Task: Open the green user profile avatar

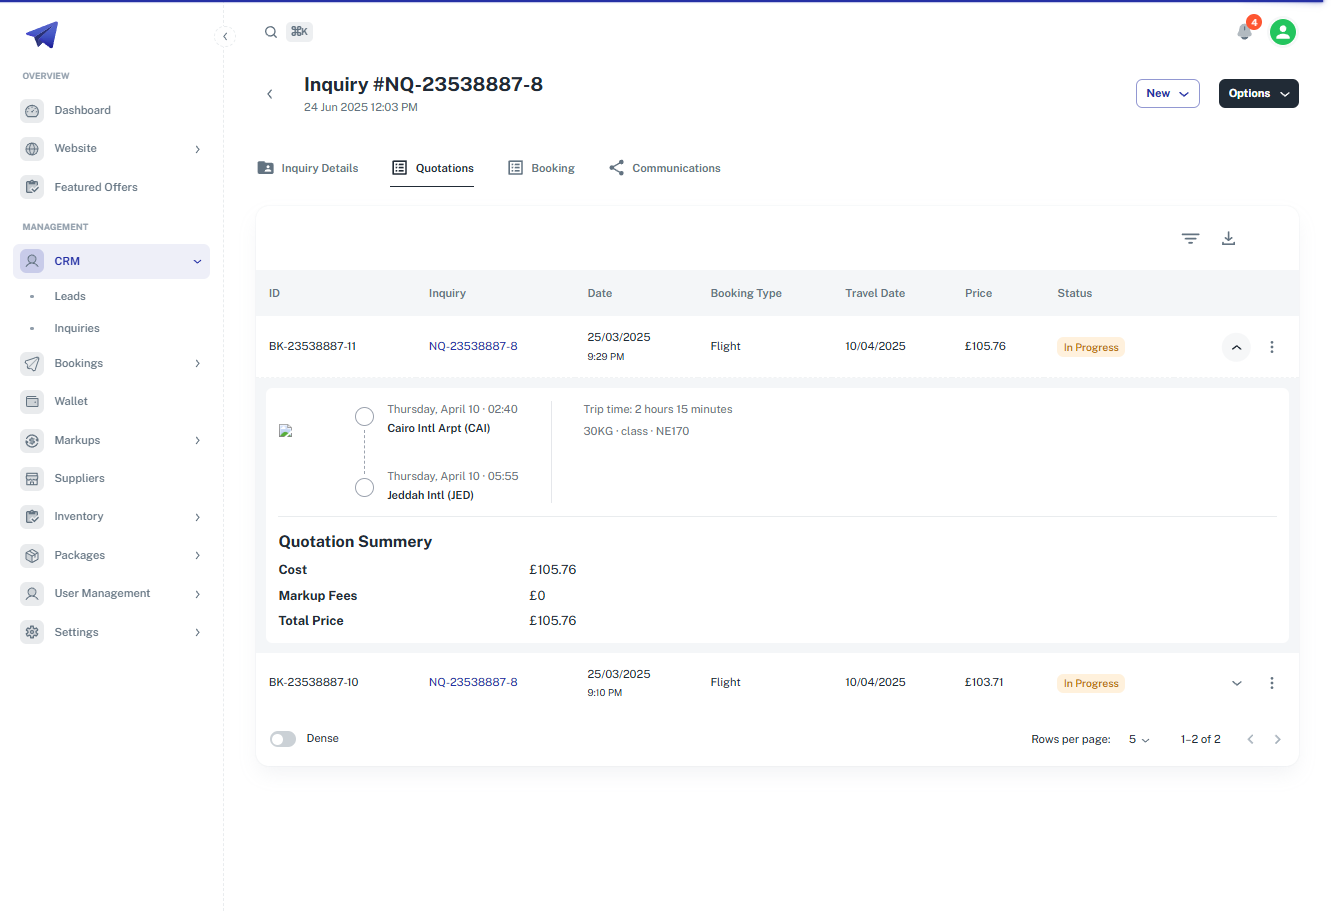Action: tap(1283, 32)
